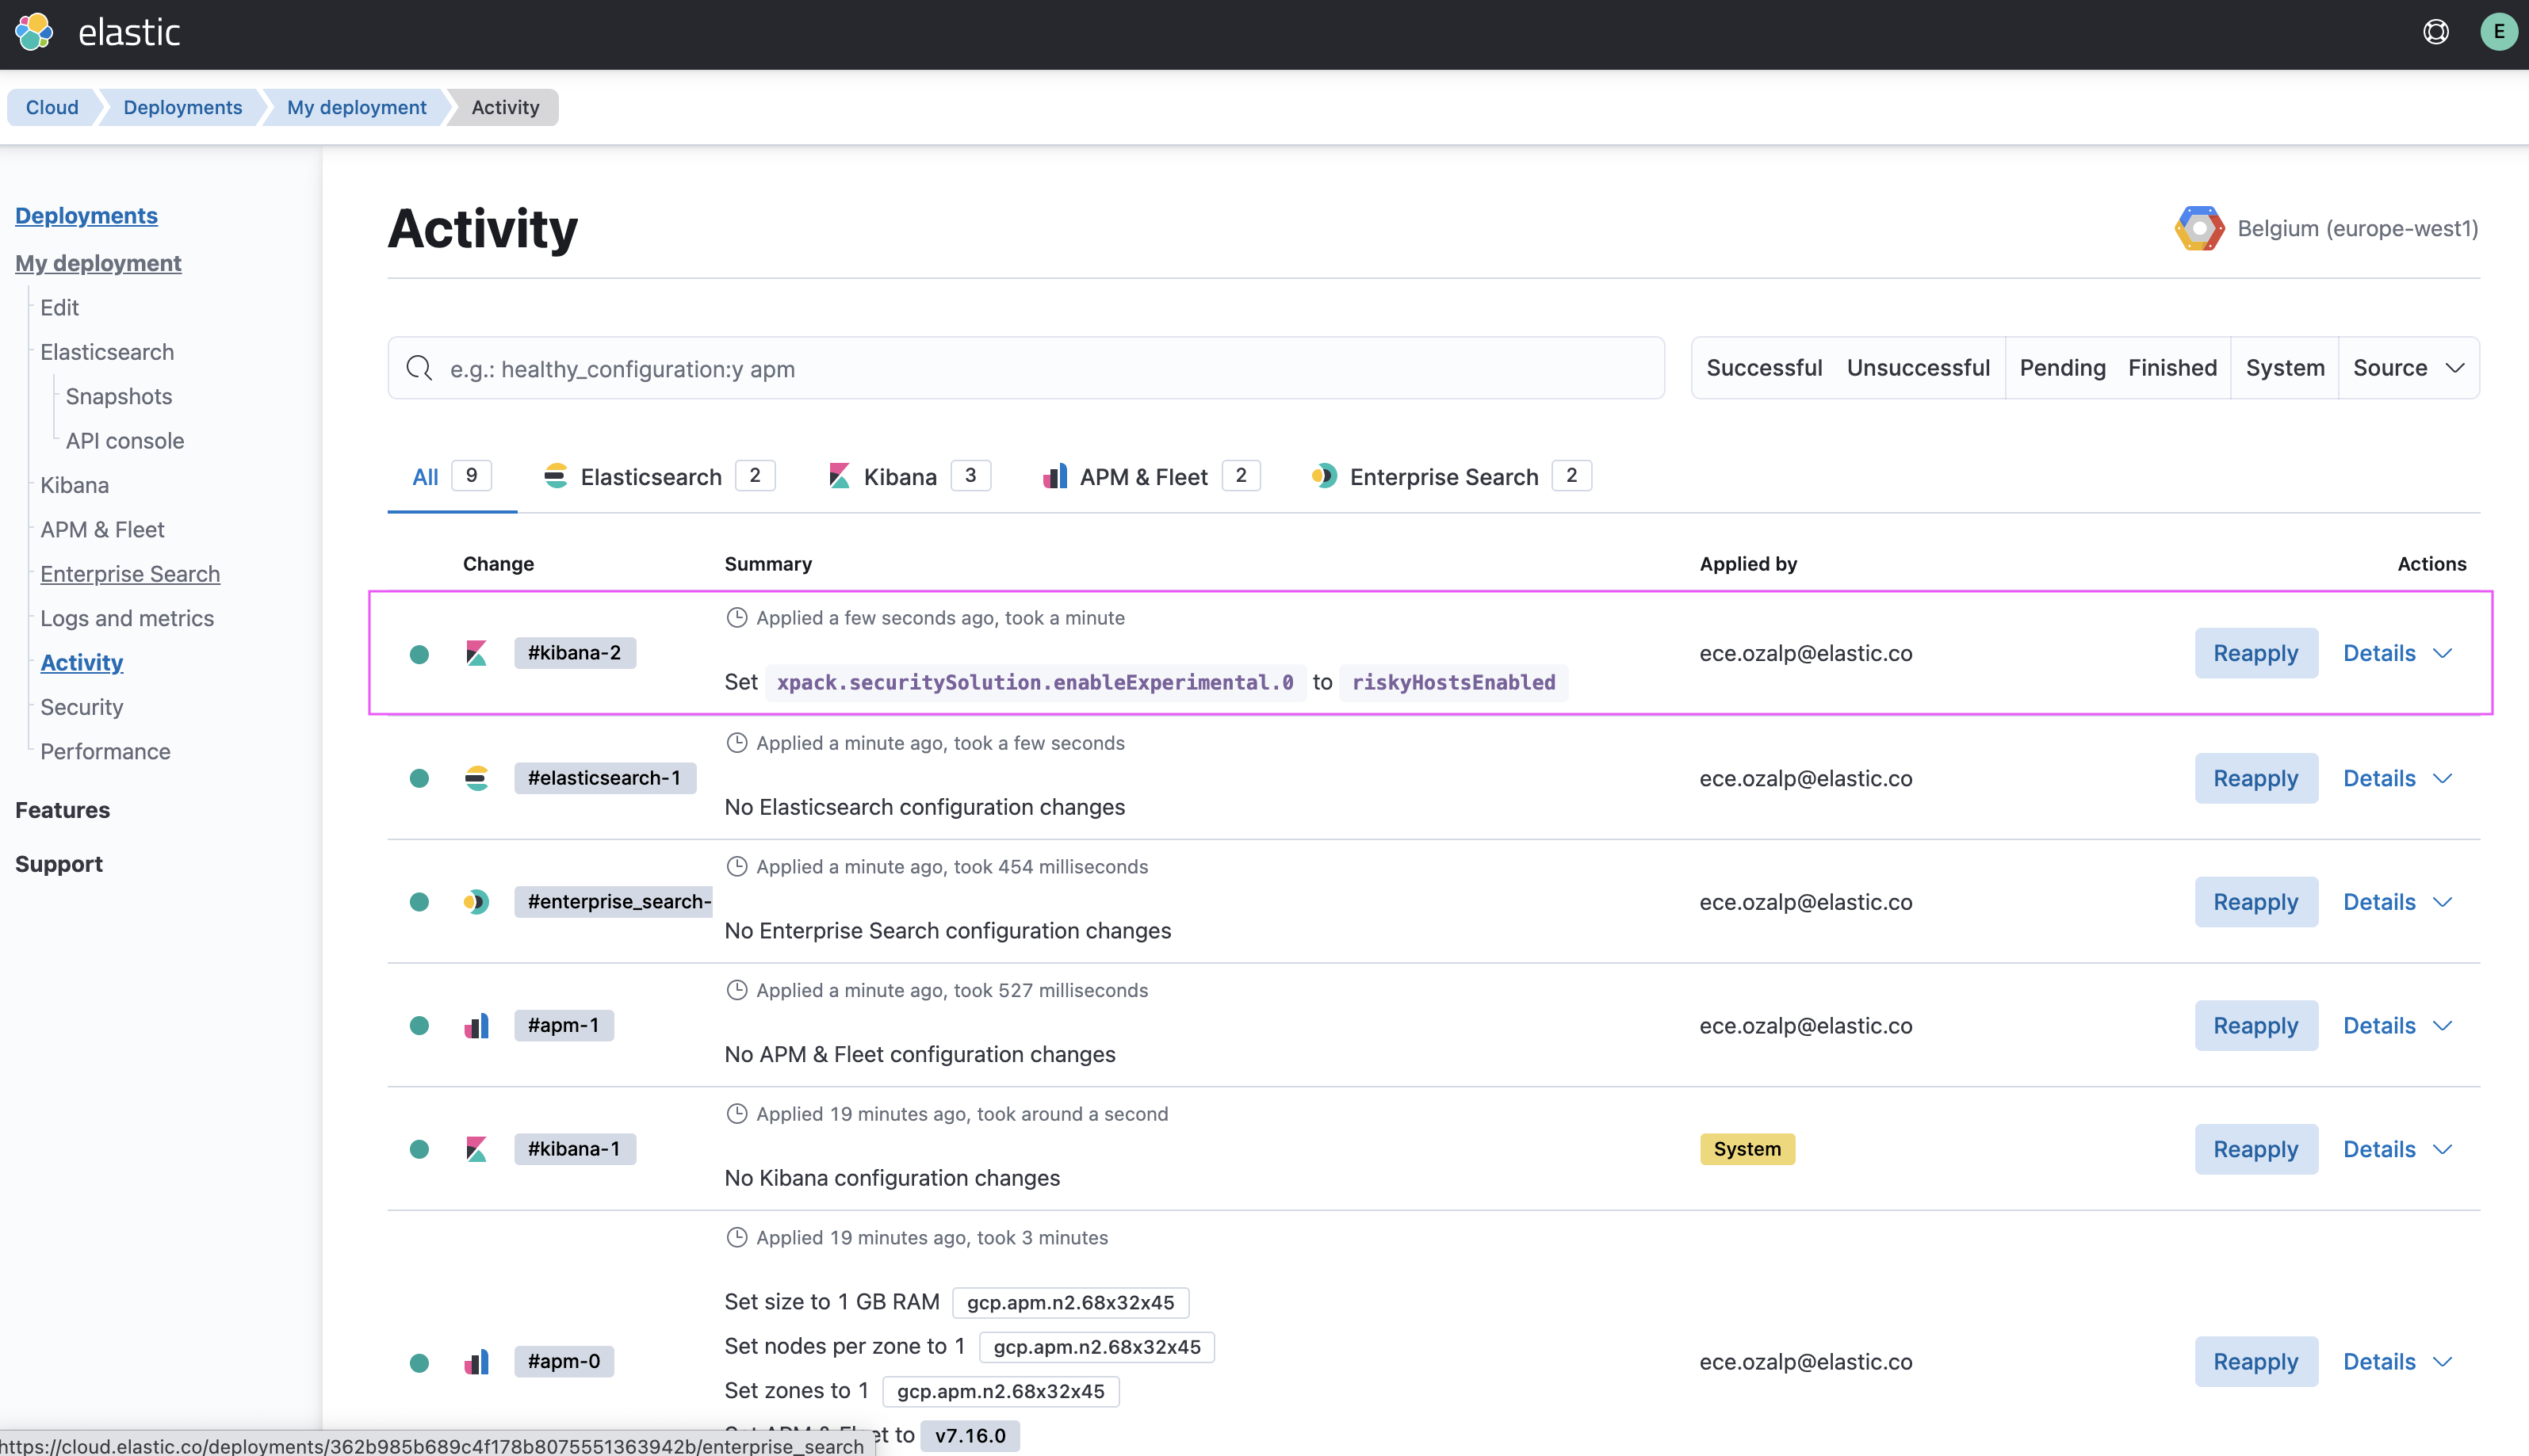Switch to the APM & Fleet tab

coord(1151,477)
